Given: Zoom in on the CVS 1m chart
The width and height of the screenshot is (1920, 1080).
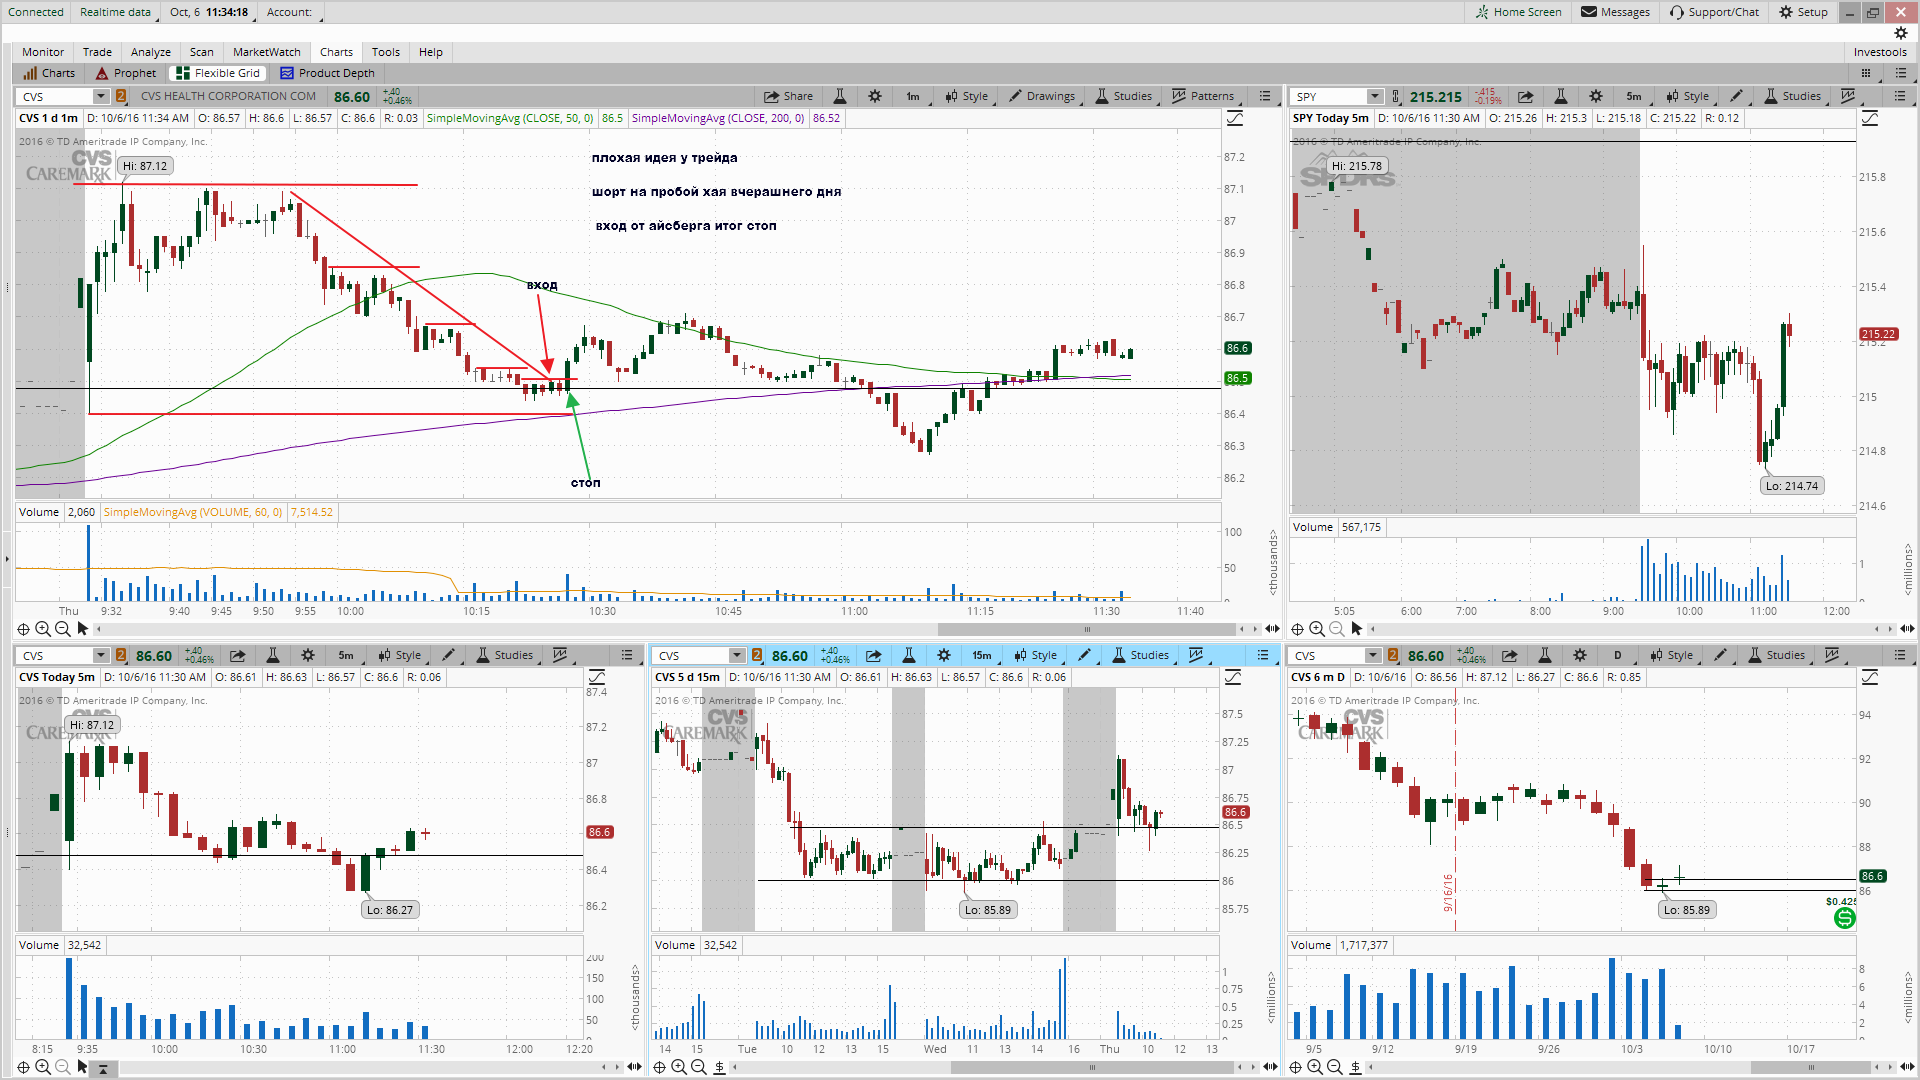Looking at the screenshot, I should [x=43, y=629].
